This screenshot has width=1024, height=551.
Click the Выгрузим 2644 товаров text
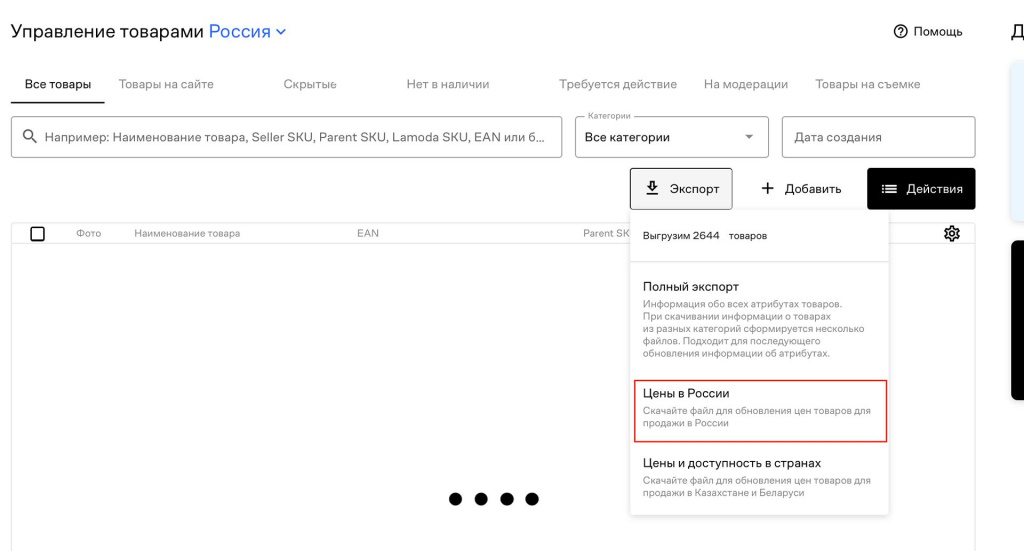(x=705, y=236)
